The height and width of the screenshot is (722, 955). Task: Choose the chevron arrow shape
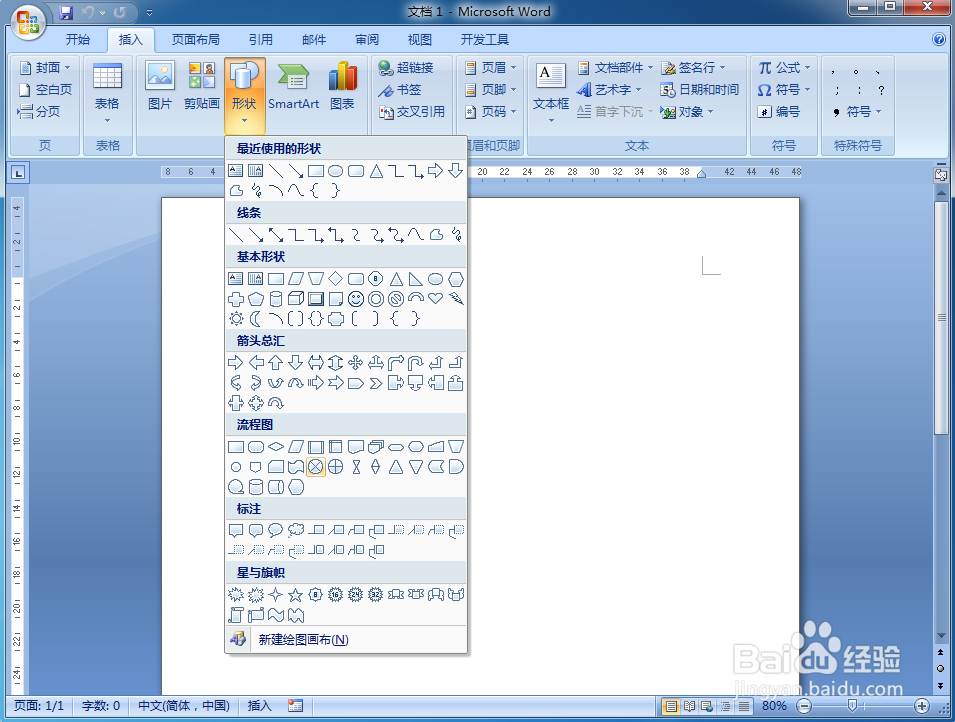pyautogui.click(x=376, y=383)
